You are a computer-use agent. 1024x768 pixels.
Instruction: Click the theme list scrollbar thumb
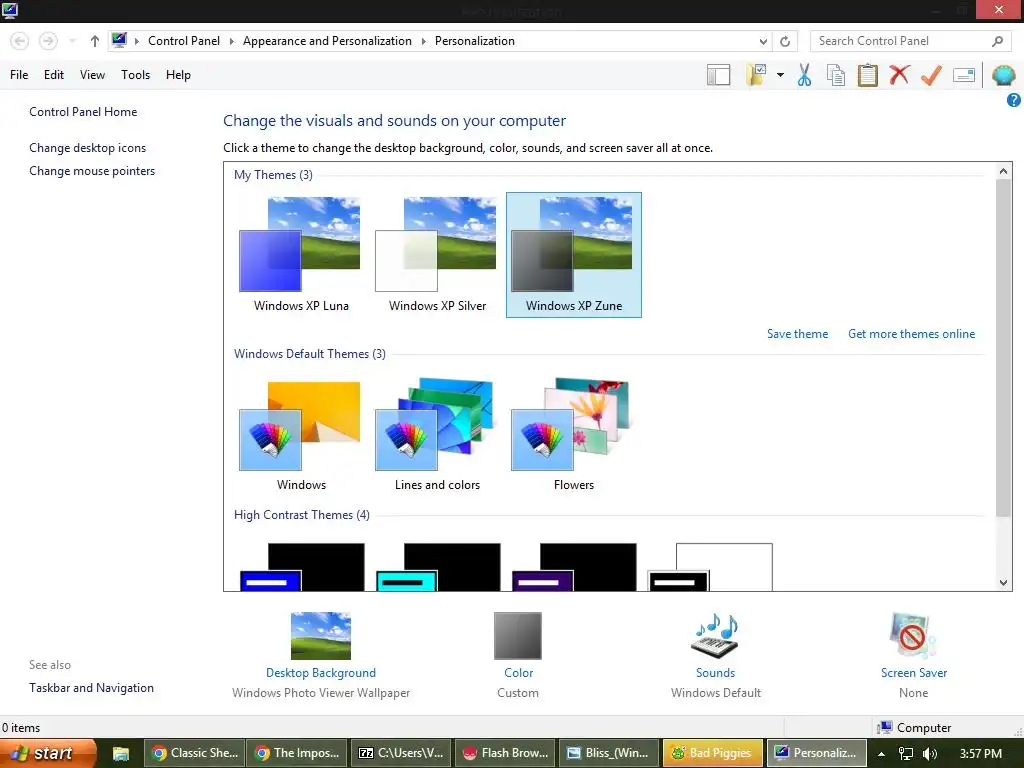point(1004,347)
